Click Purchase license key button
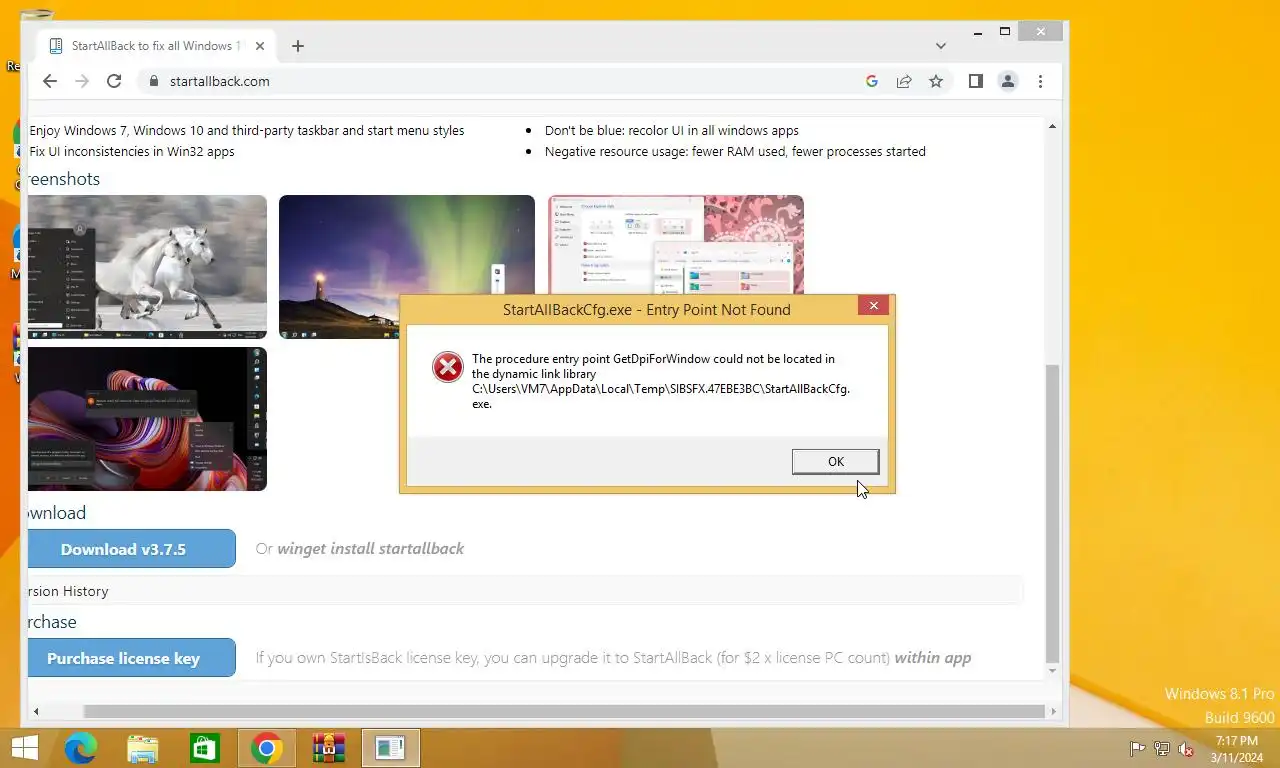The height and width of the screenshot is (768, 1280). [x=130, y=658]
